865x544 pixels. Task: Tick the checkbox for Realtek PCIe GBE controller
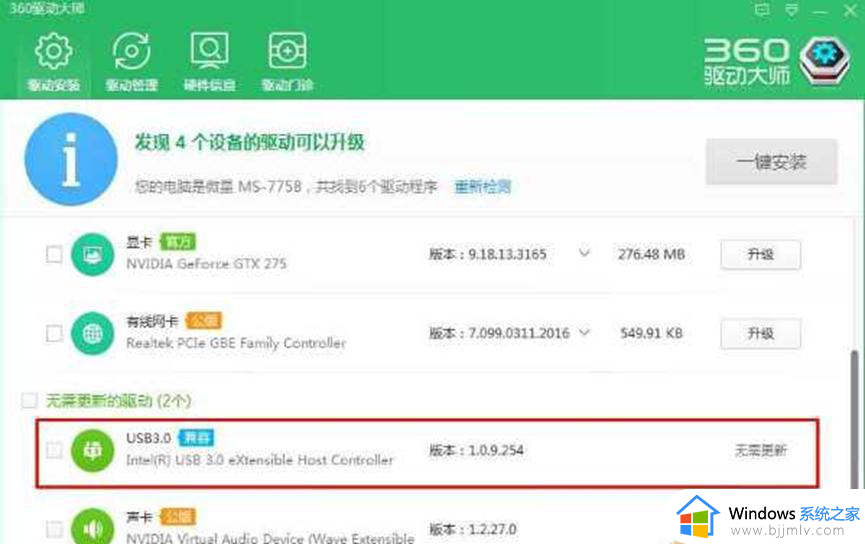(54, 333)
